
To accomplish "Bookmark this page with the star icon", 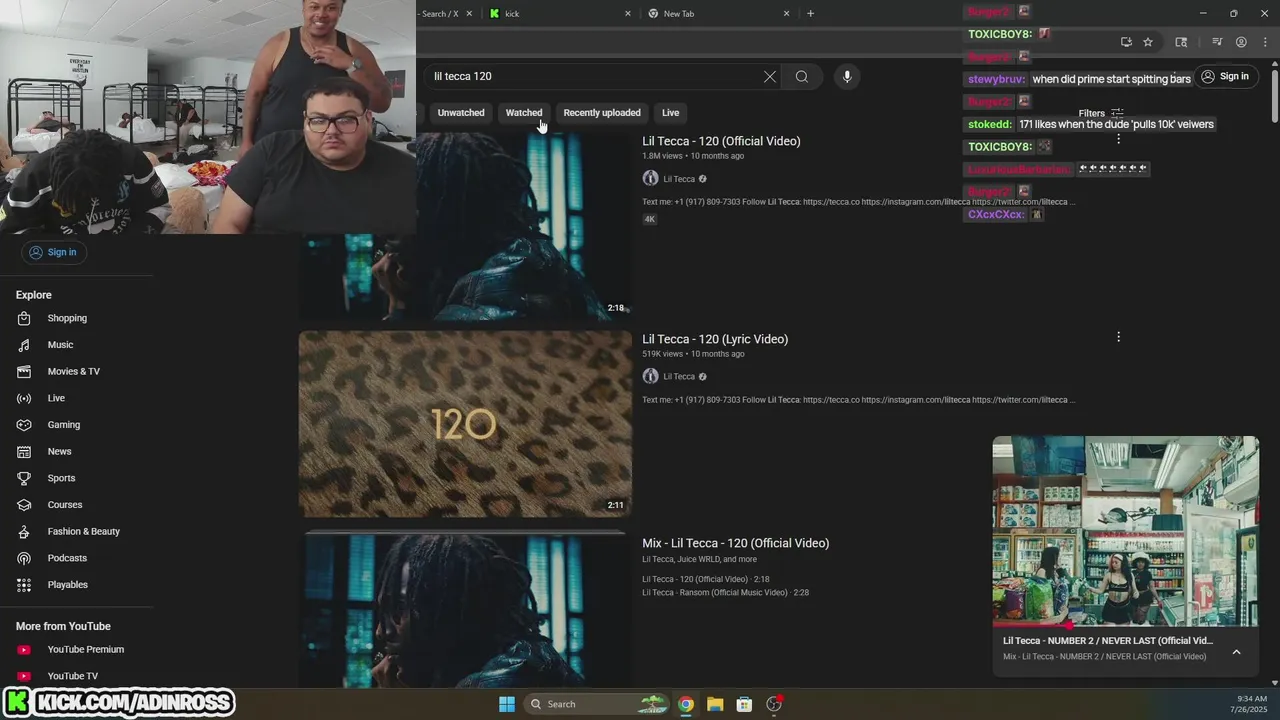I will coord(1148,42).
